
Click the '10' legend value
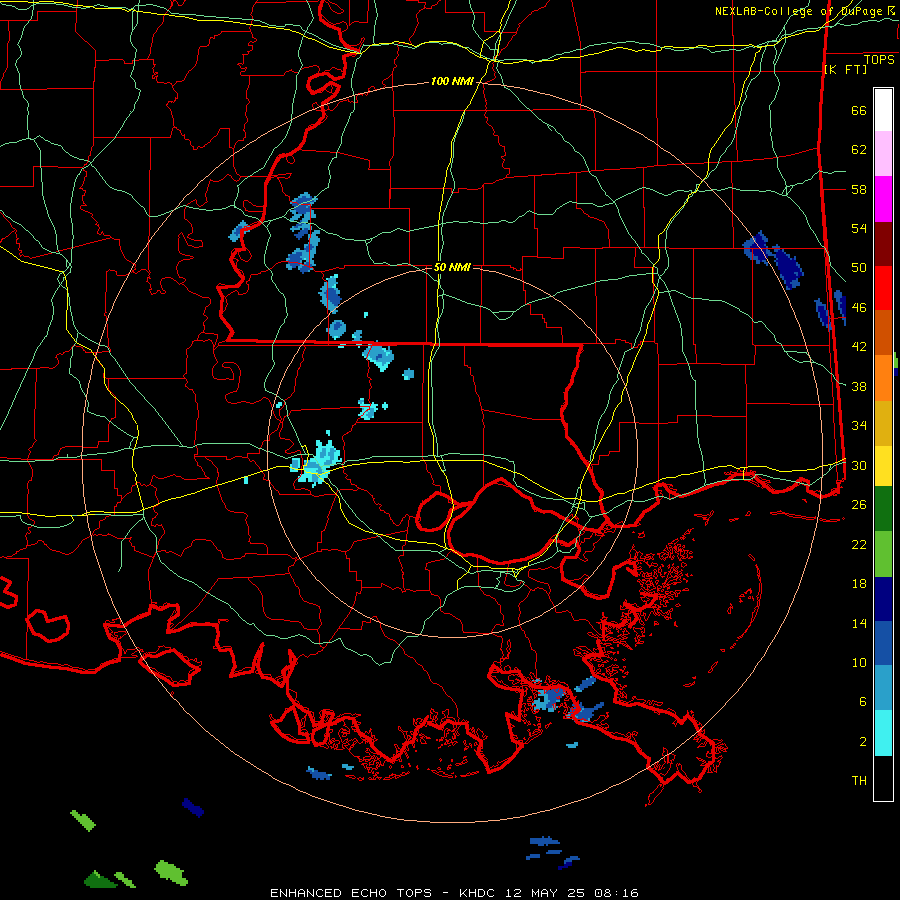coord(859,663)
